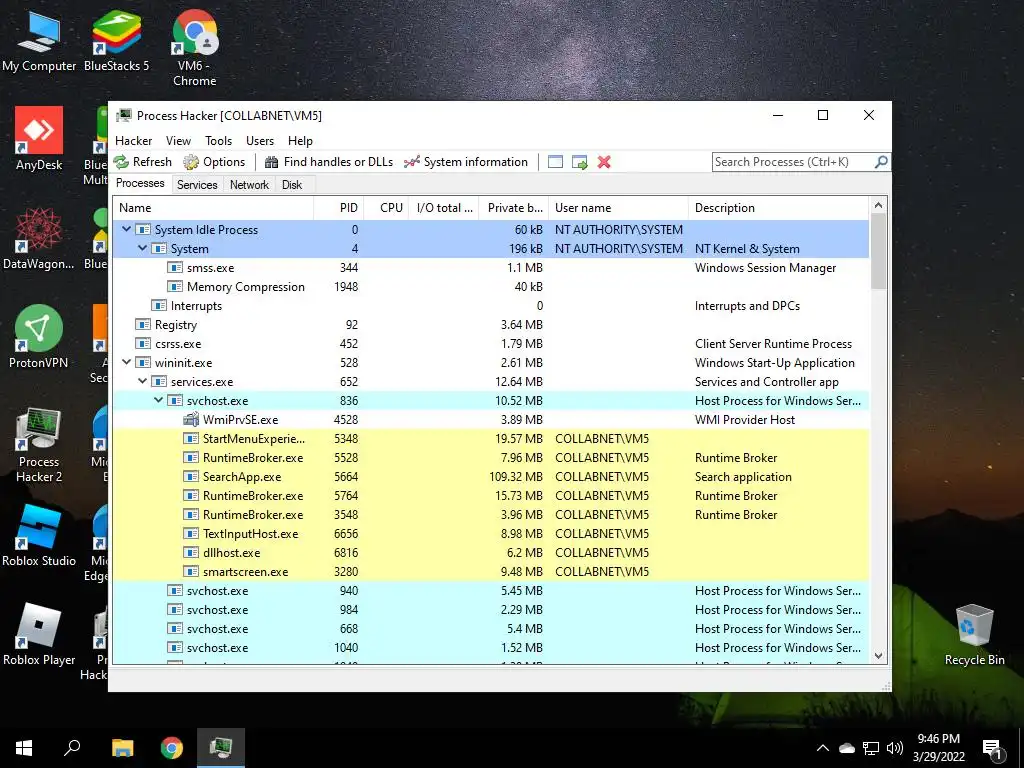
Task: Click the WmiPrvSE.exe process icon
Action: [191, 419]
